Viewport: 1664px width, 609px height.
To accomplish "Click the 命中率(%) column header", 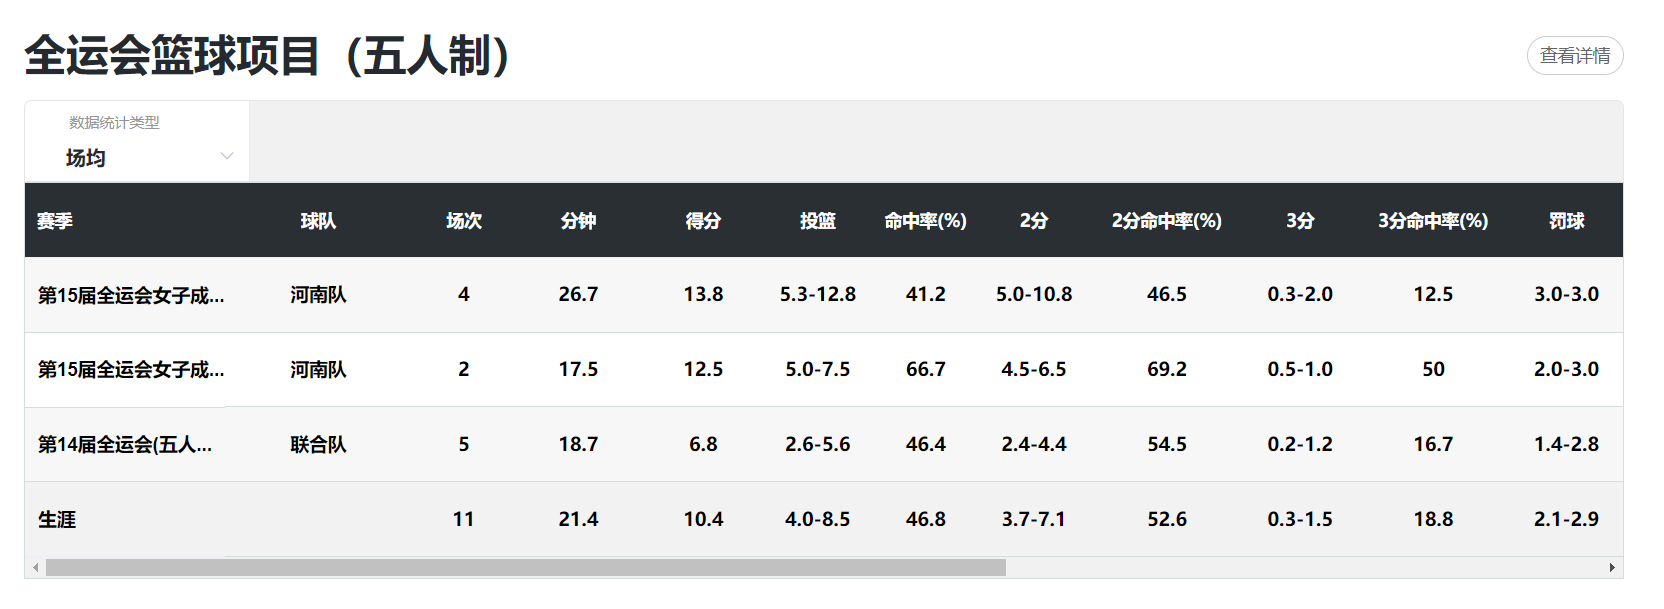I will (x=925, y=221).
